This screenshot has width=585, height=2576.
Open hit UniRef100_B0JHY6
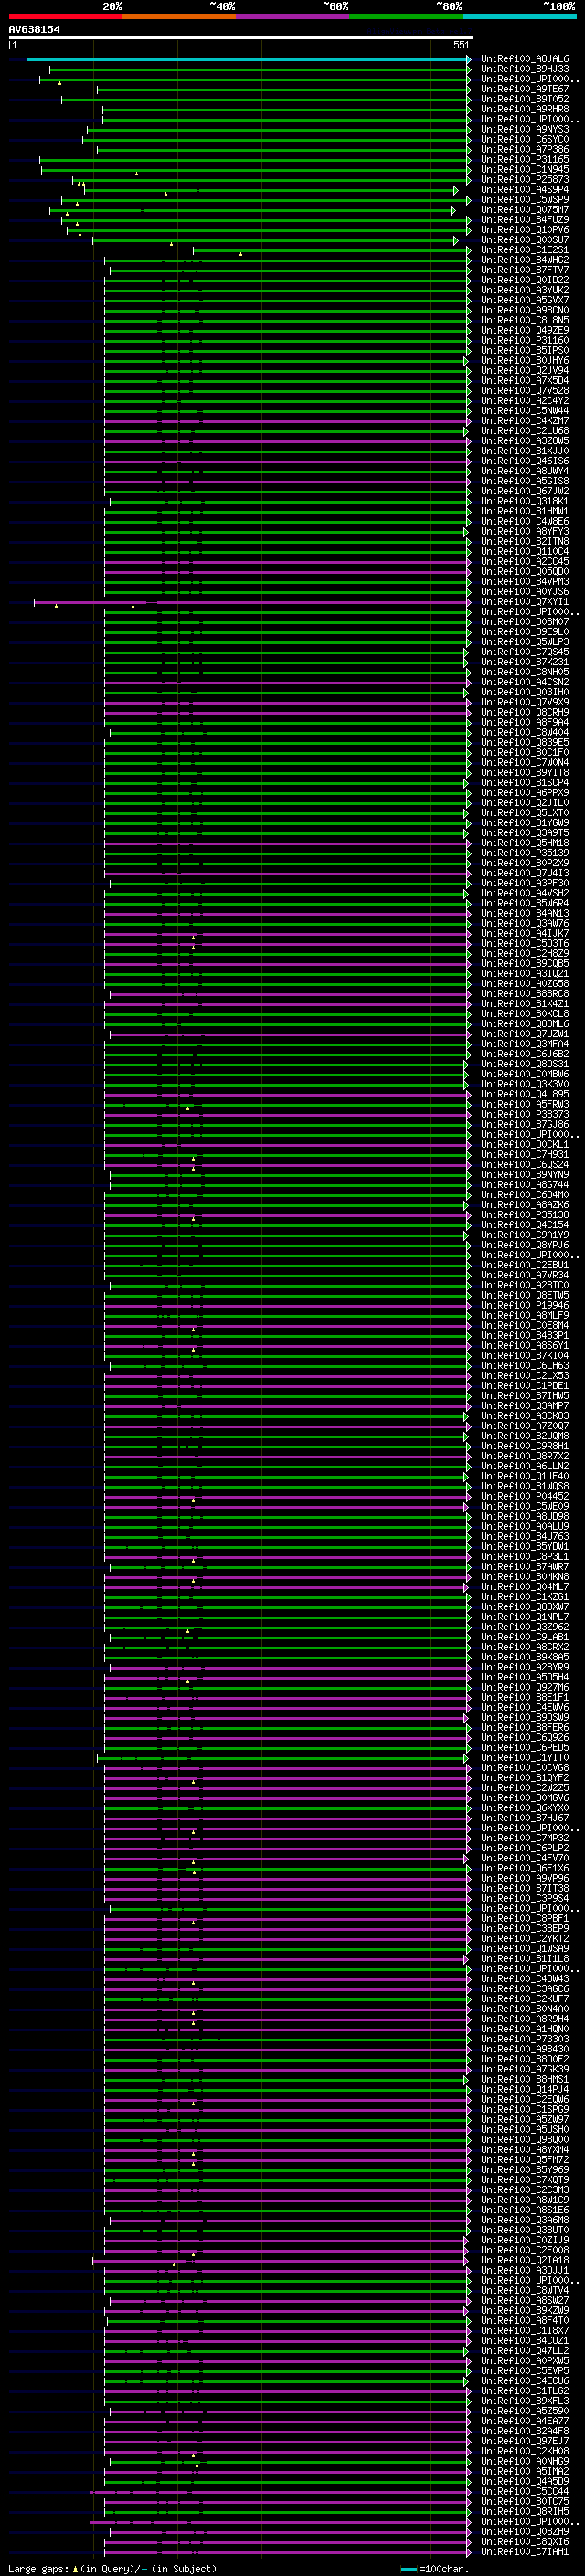point(524,360)
